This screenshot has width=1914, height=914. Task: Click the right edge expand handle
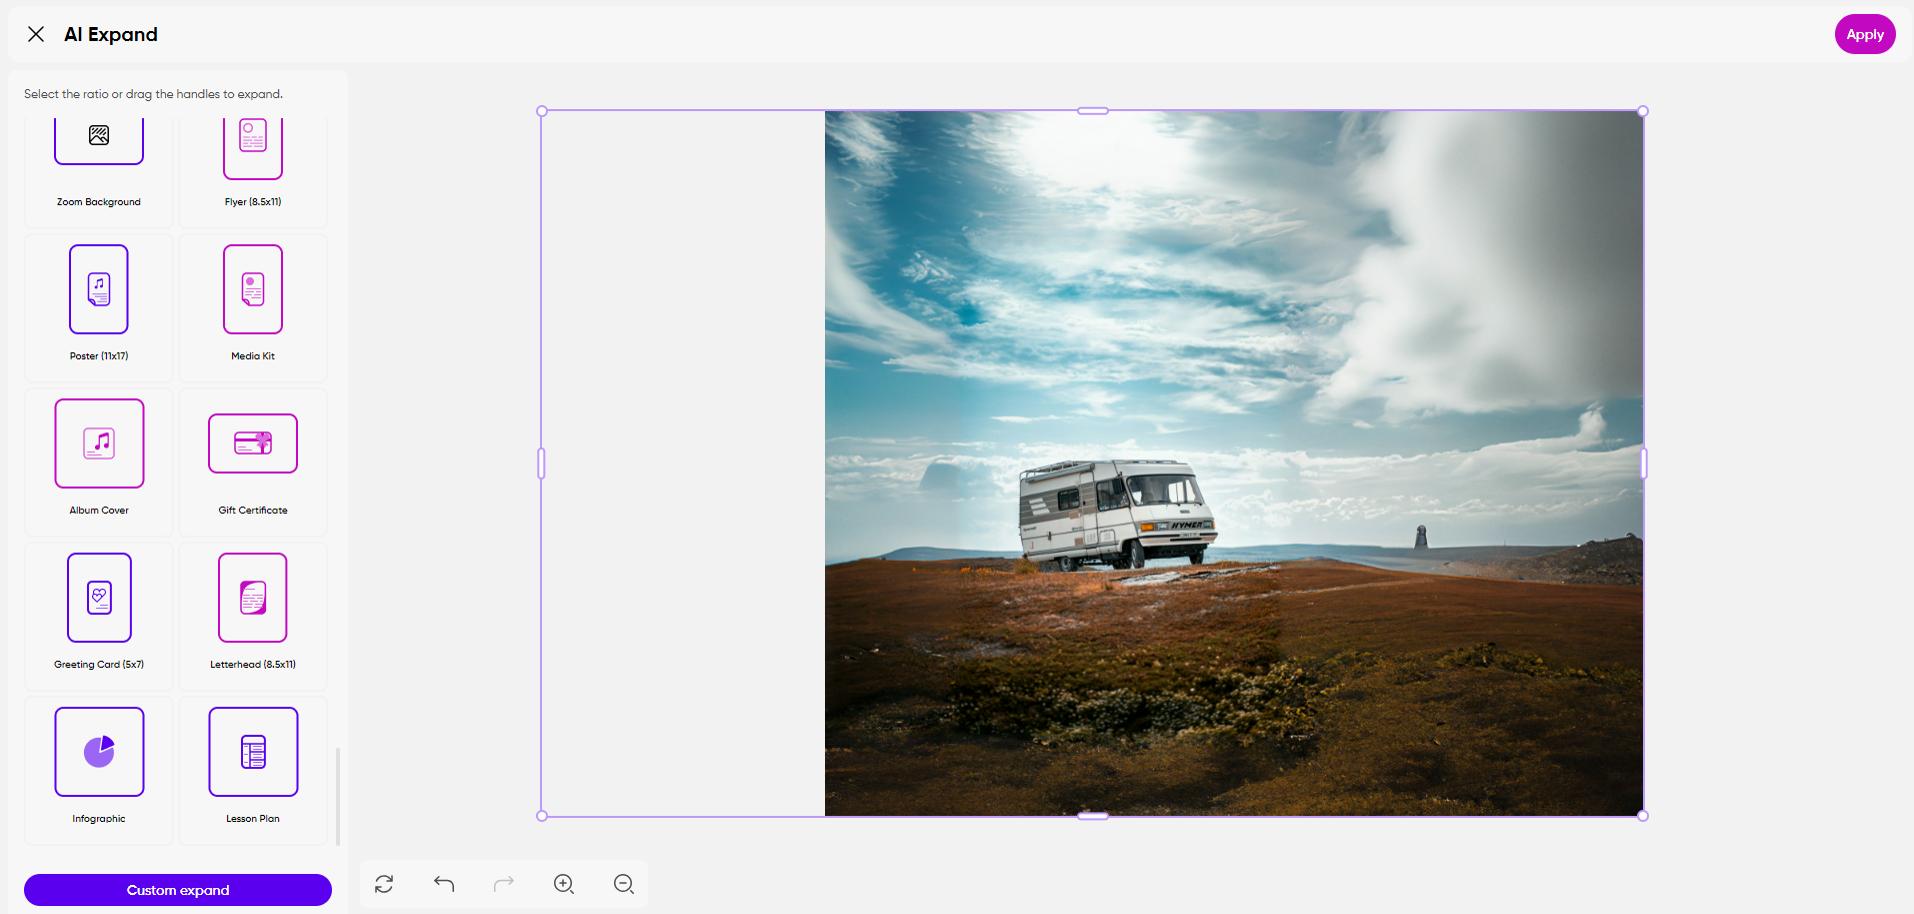point(1643,462)
